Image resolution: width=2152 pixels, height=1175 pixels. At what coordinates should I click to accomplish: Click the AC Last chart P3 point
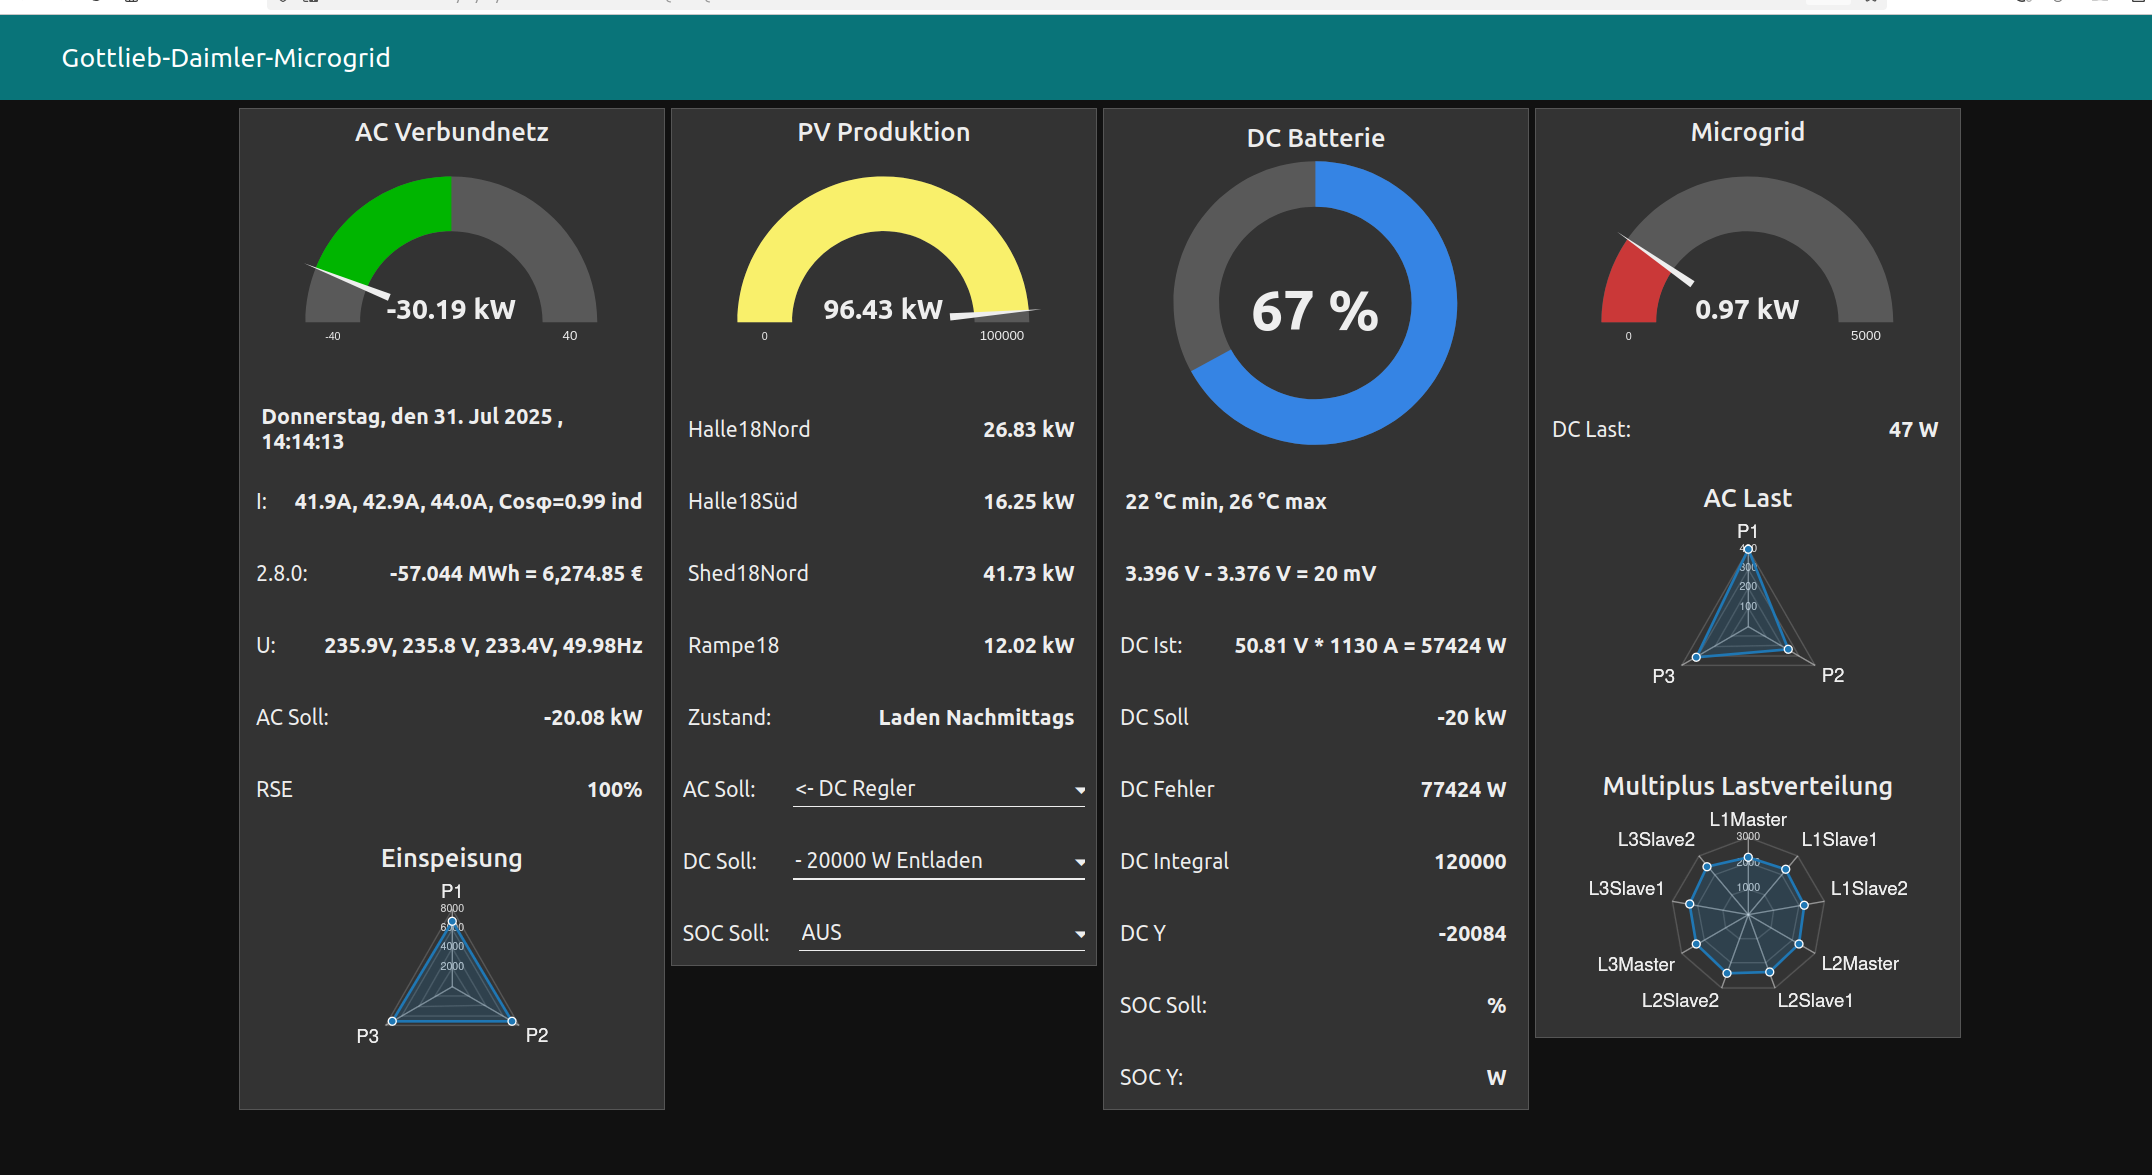1696,657
